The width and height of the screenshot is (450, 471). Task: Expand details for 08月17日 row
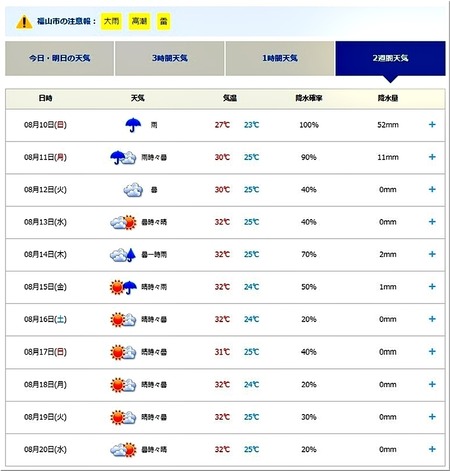pyautogui.click(x=432, y=352)
